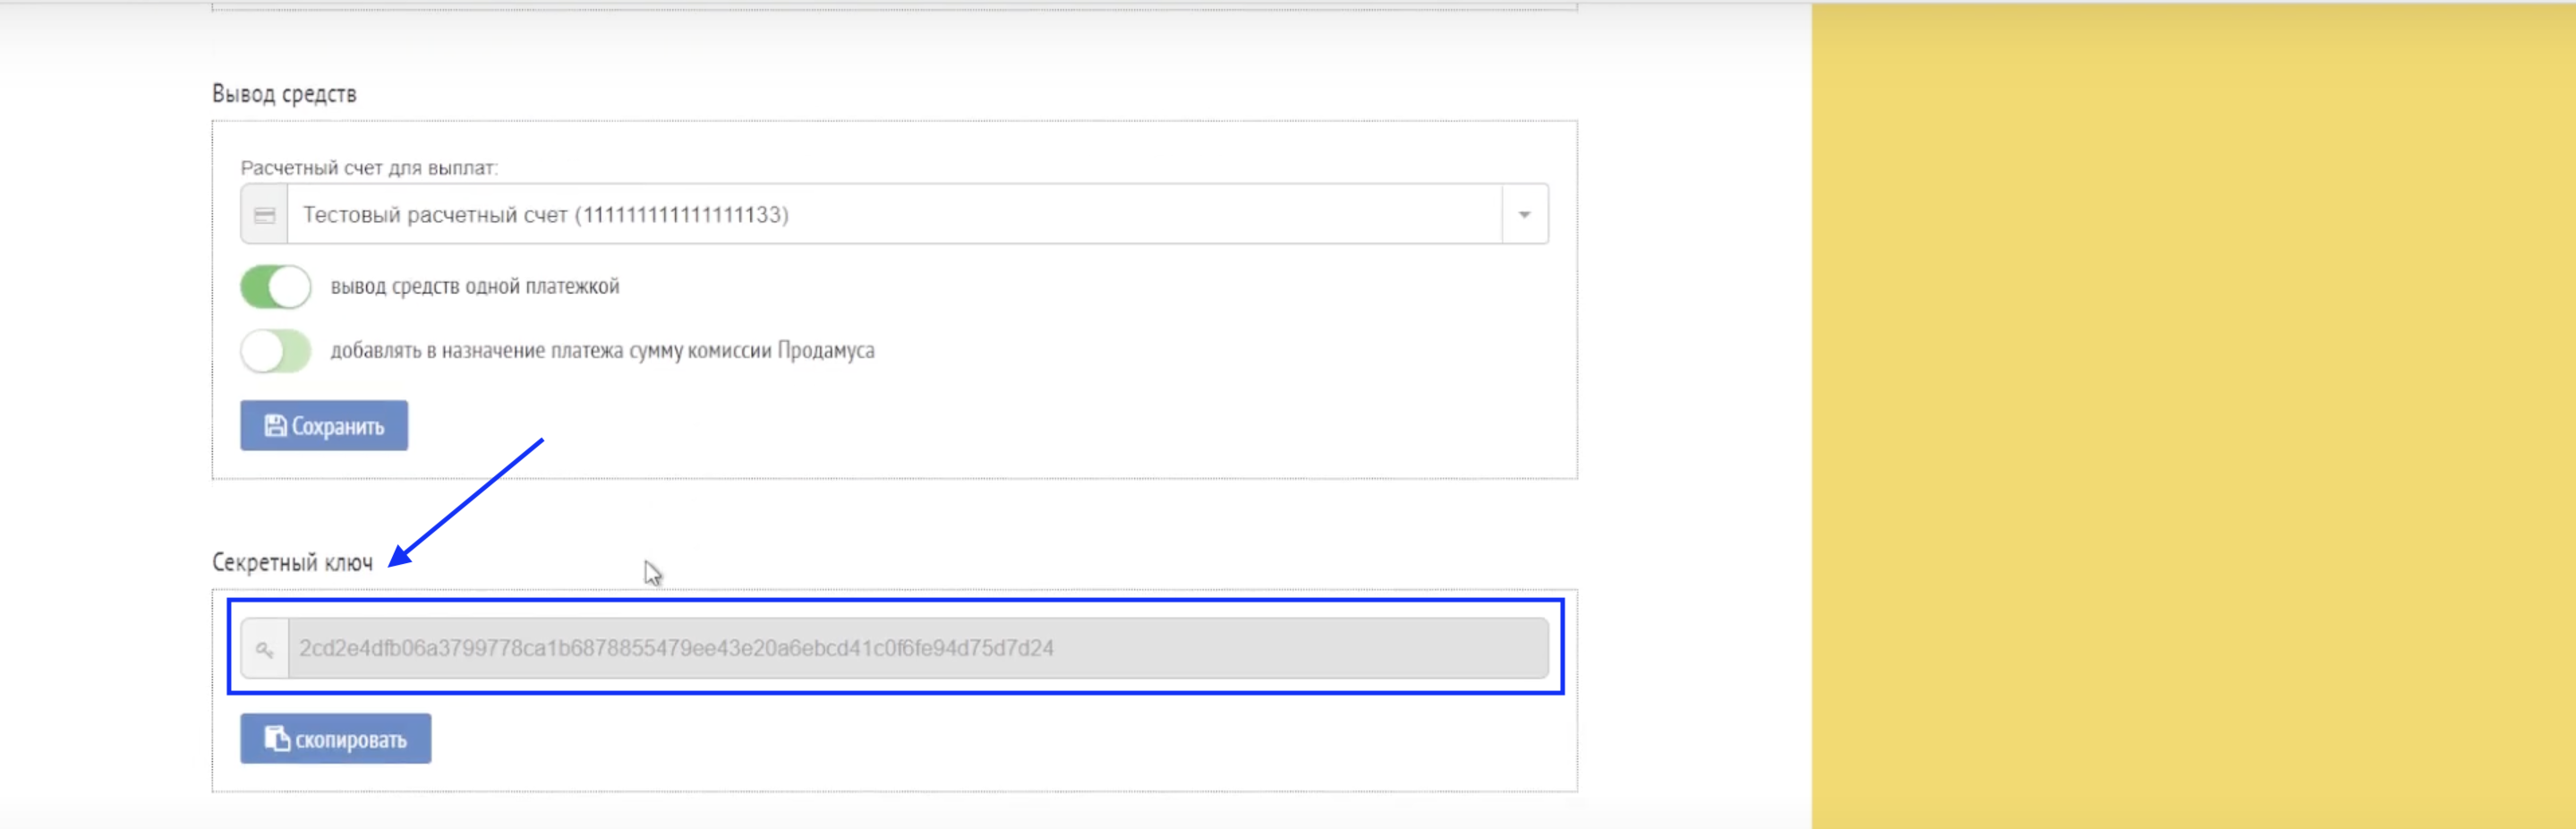Screen dimensions: 2576x829
Task: Click the yellow panel on the right
Action: click(x=2192, y=414)
